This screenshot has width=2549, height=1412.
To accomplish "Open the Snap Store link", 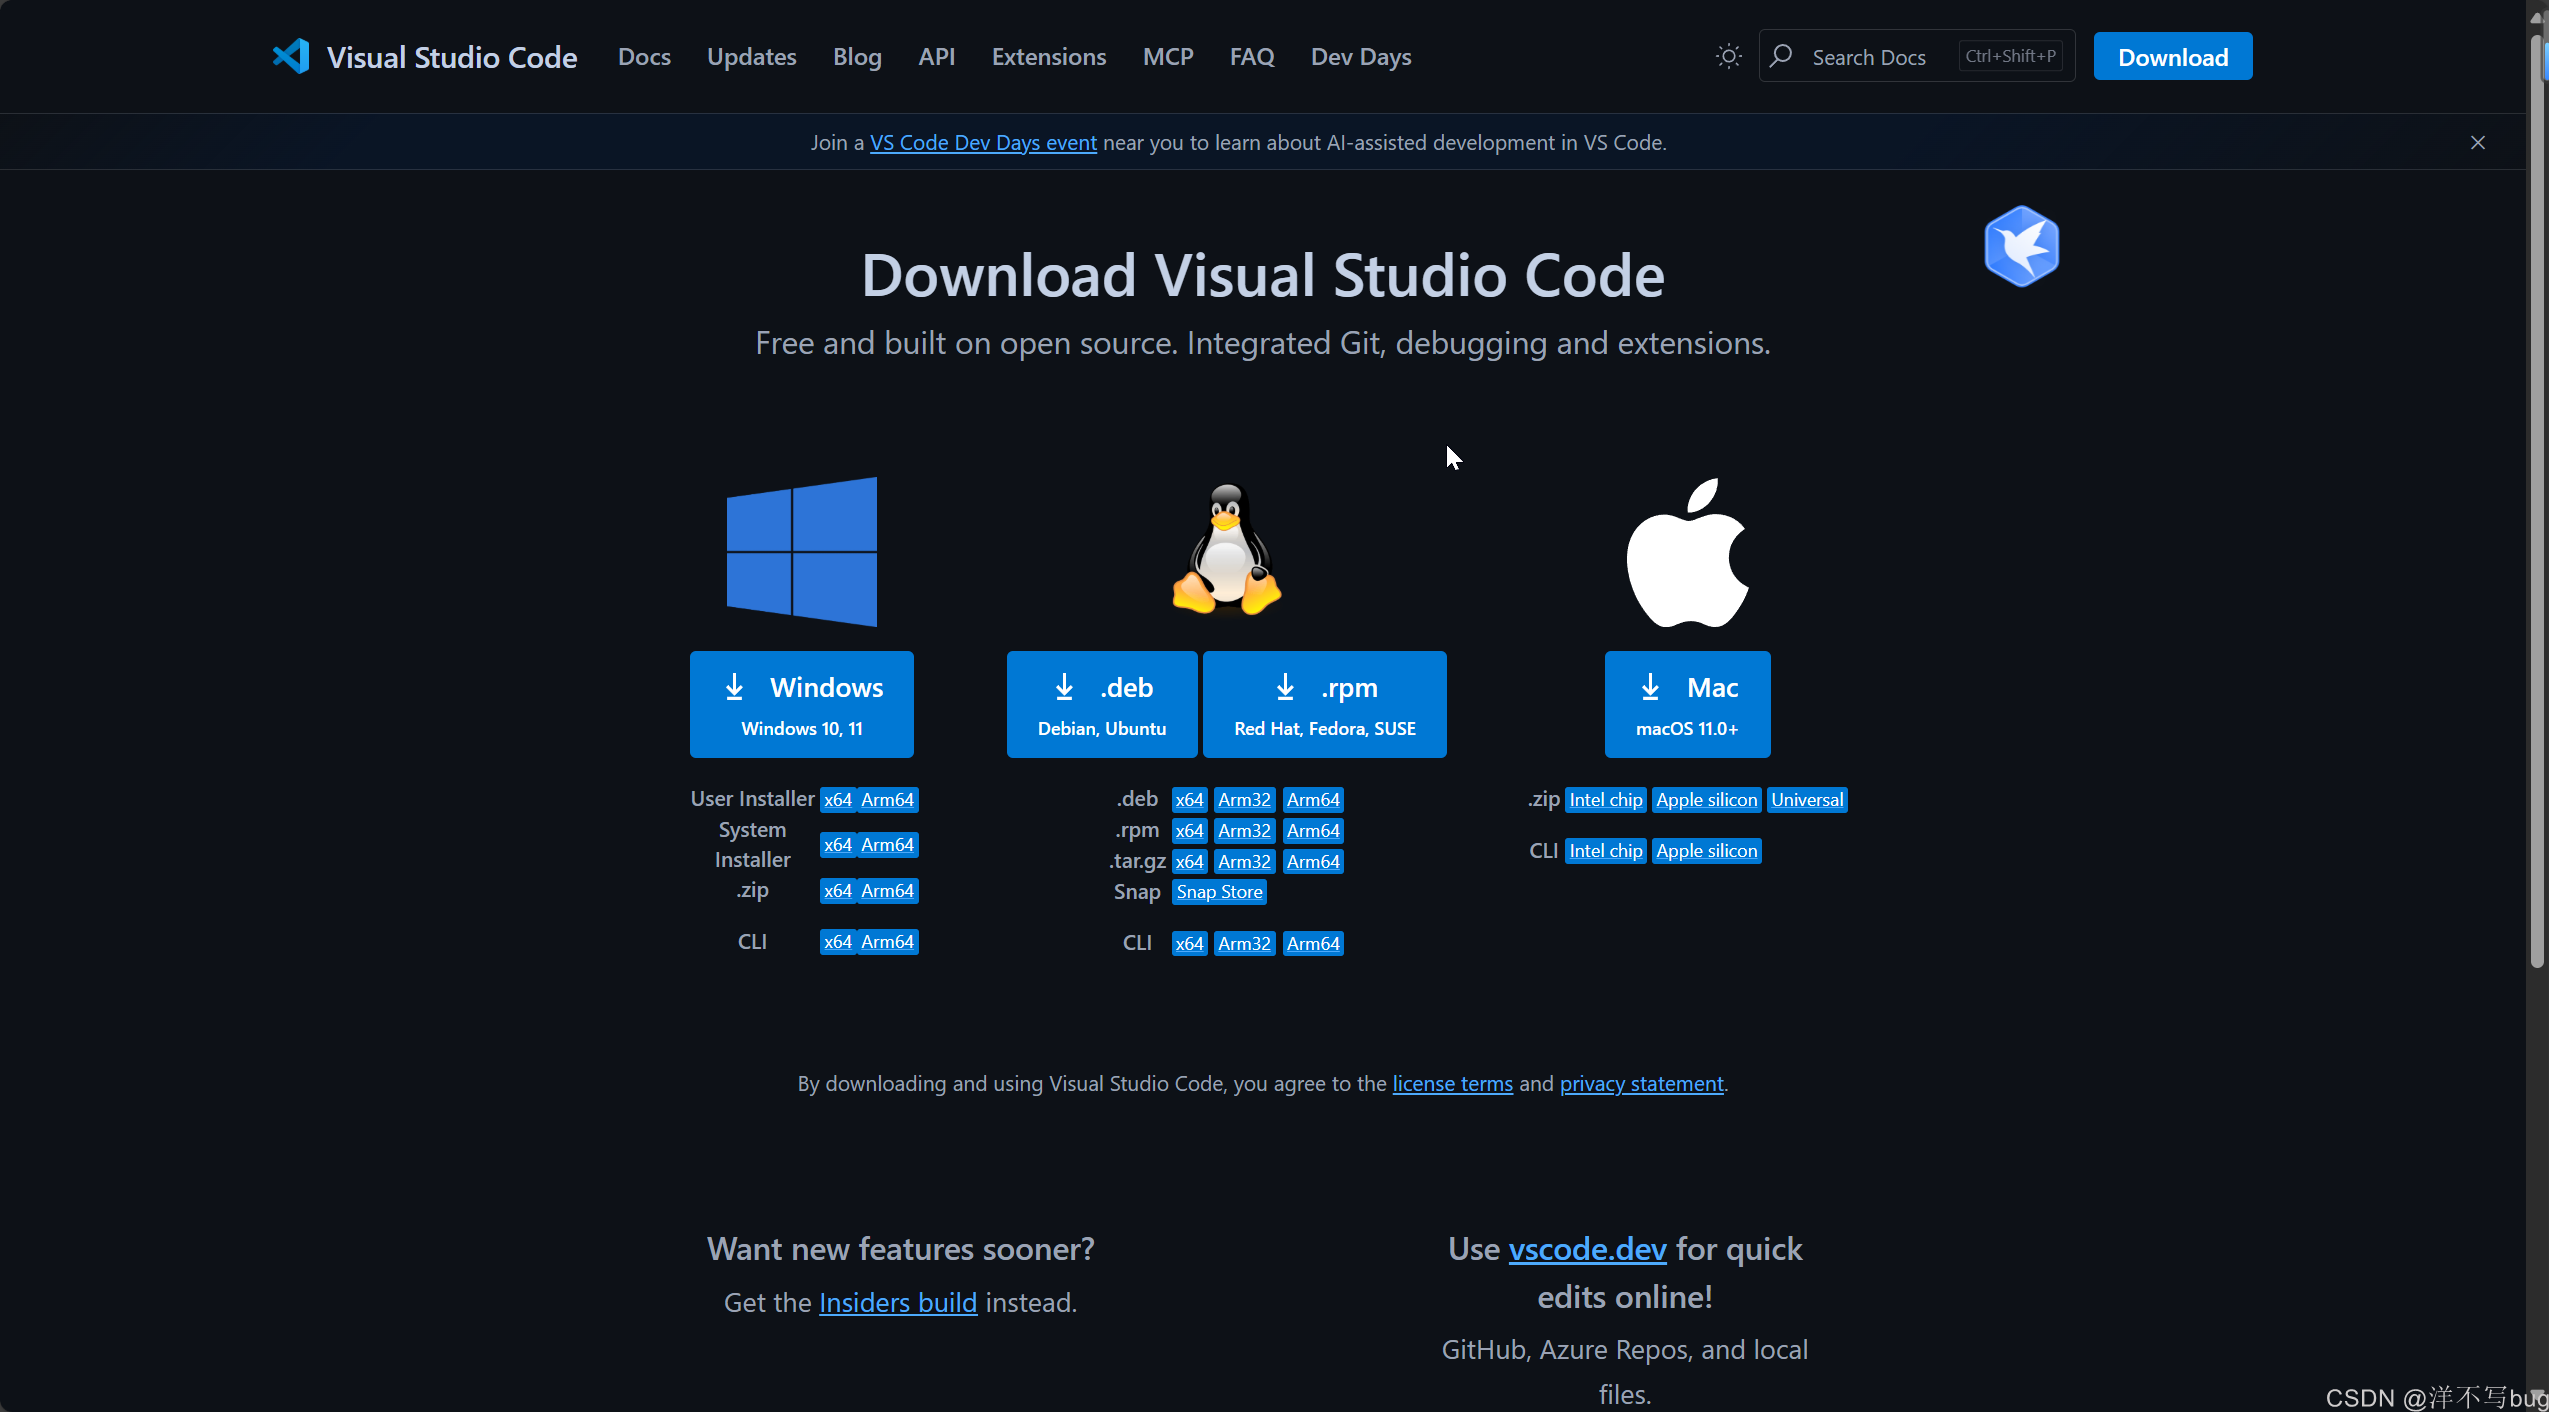I will pos(1218,892).
